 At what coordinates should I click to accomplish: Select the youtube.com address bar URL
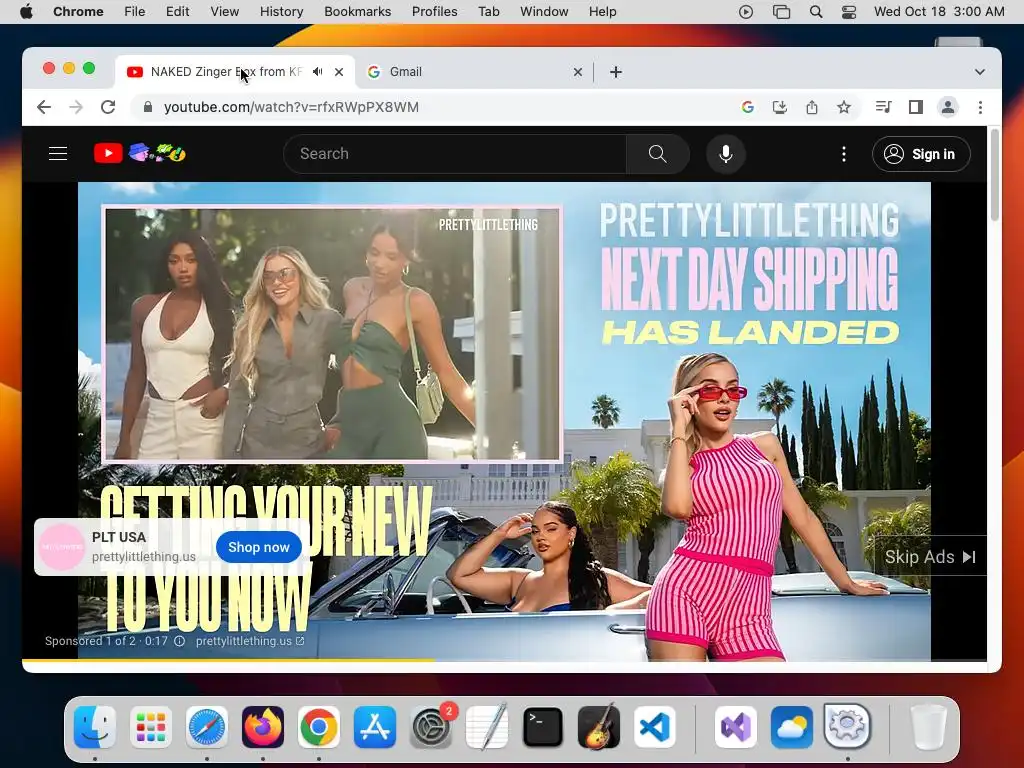(x=291, y=107)
